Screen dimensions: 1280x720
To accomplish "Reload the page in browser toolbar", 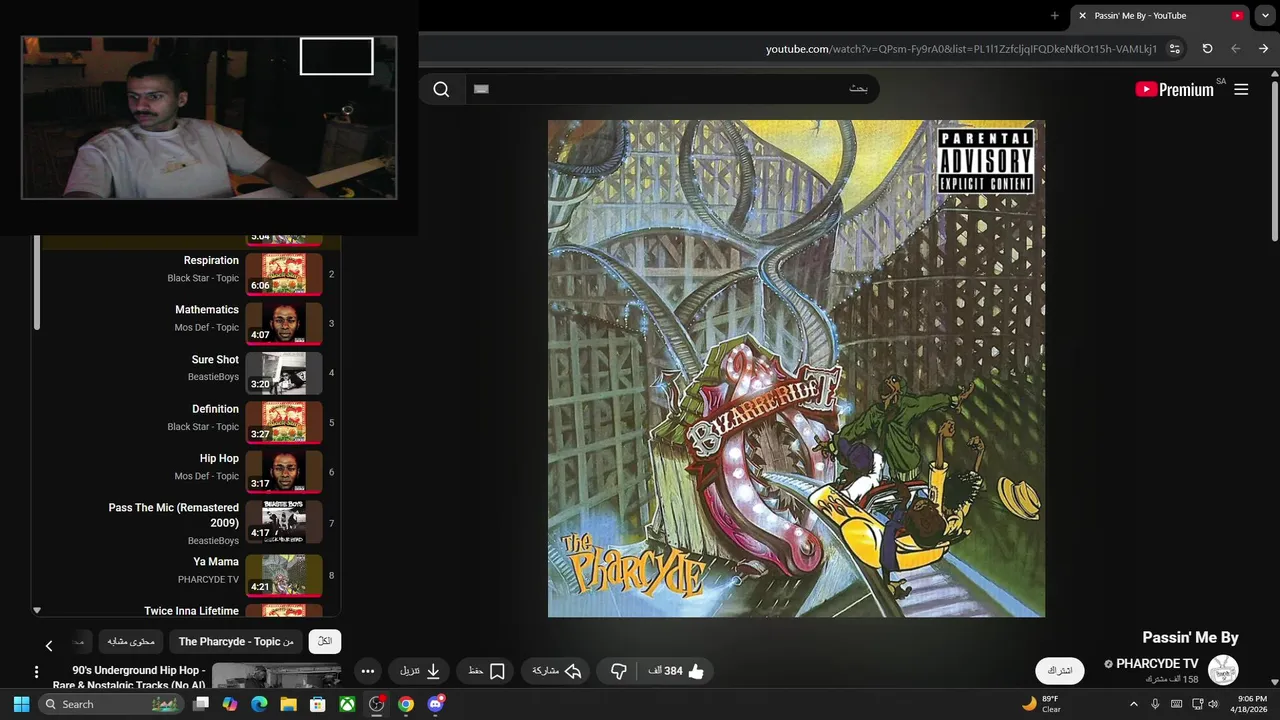I will (1207, 49).
